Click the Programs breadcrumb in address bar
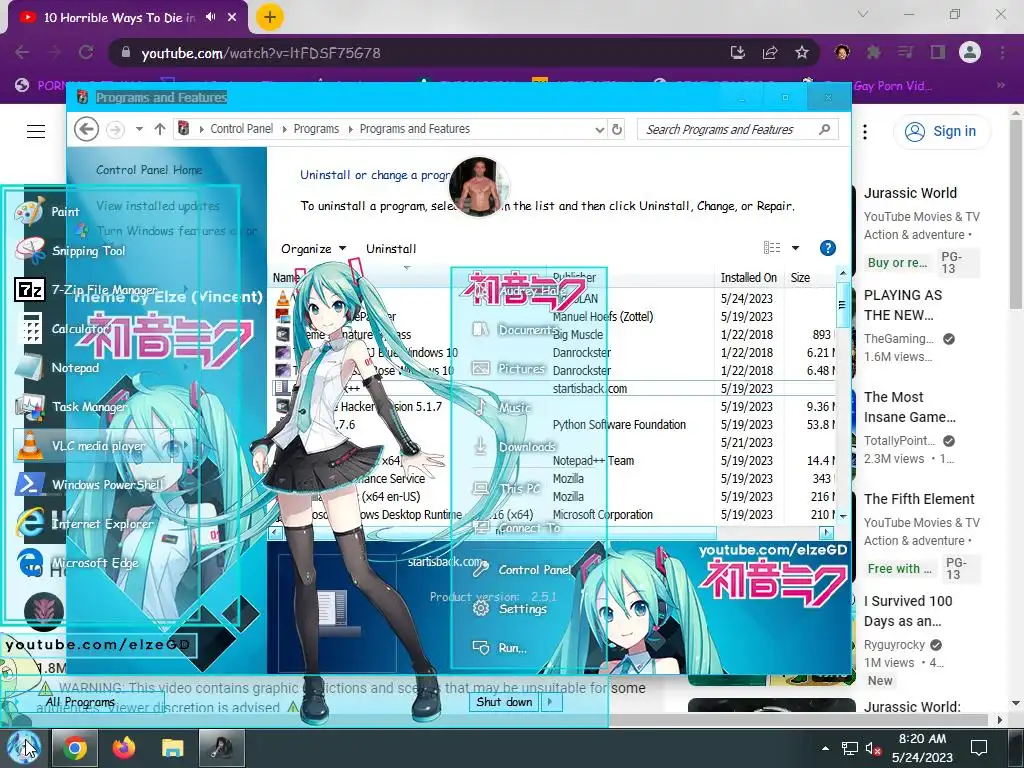Screen dimensions: 1024x768 [x=316, y=129]
